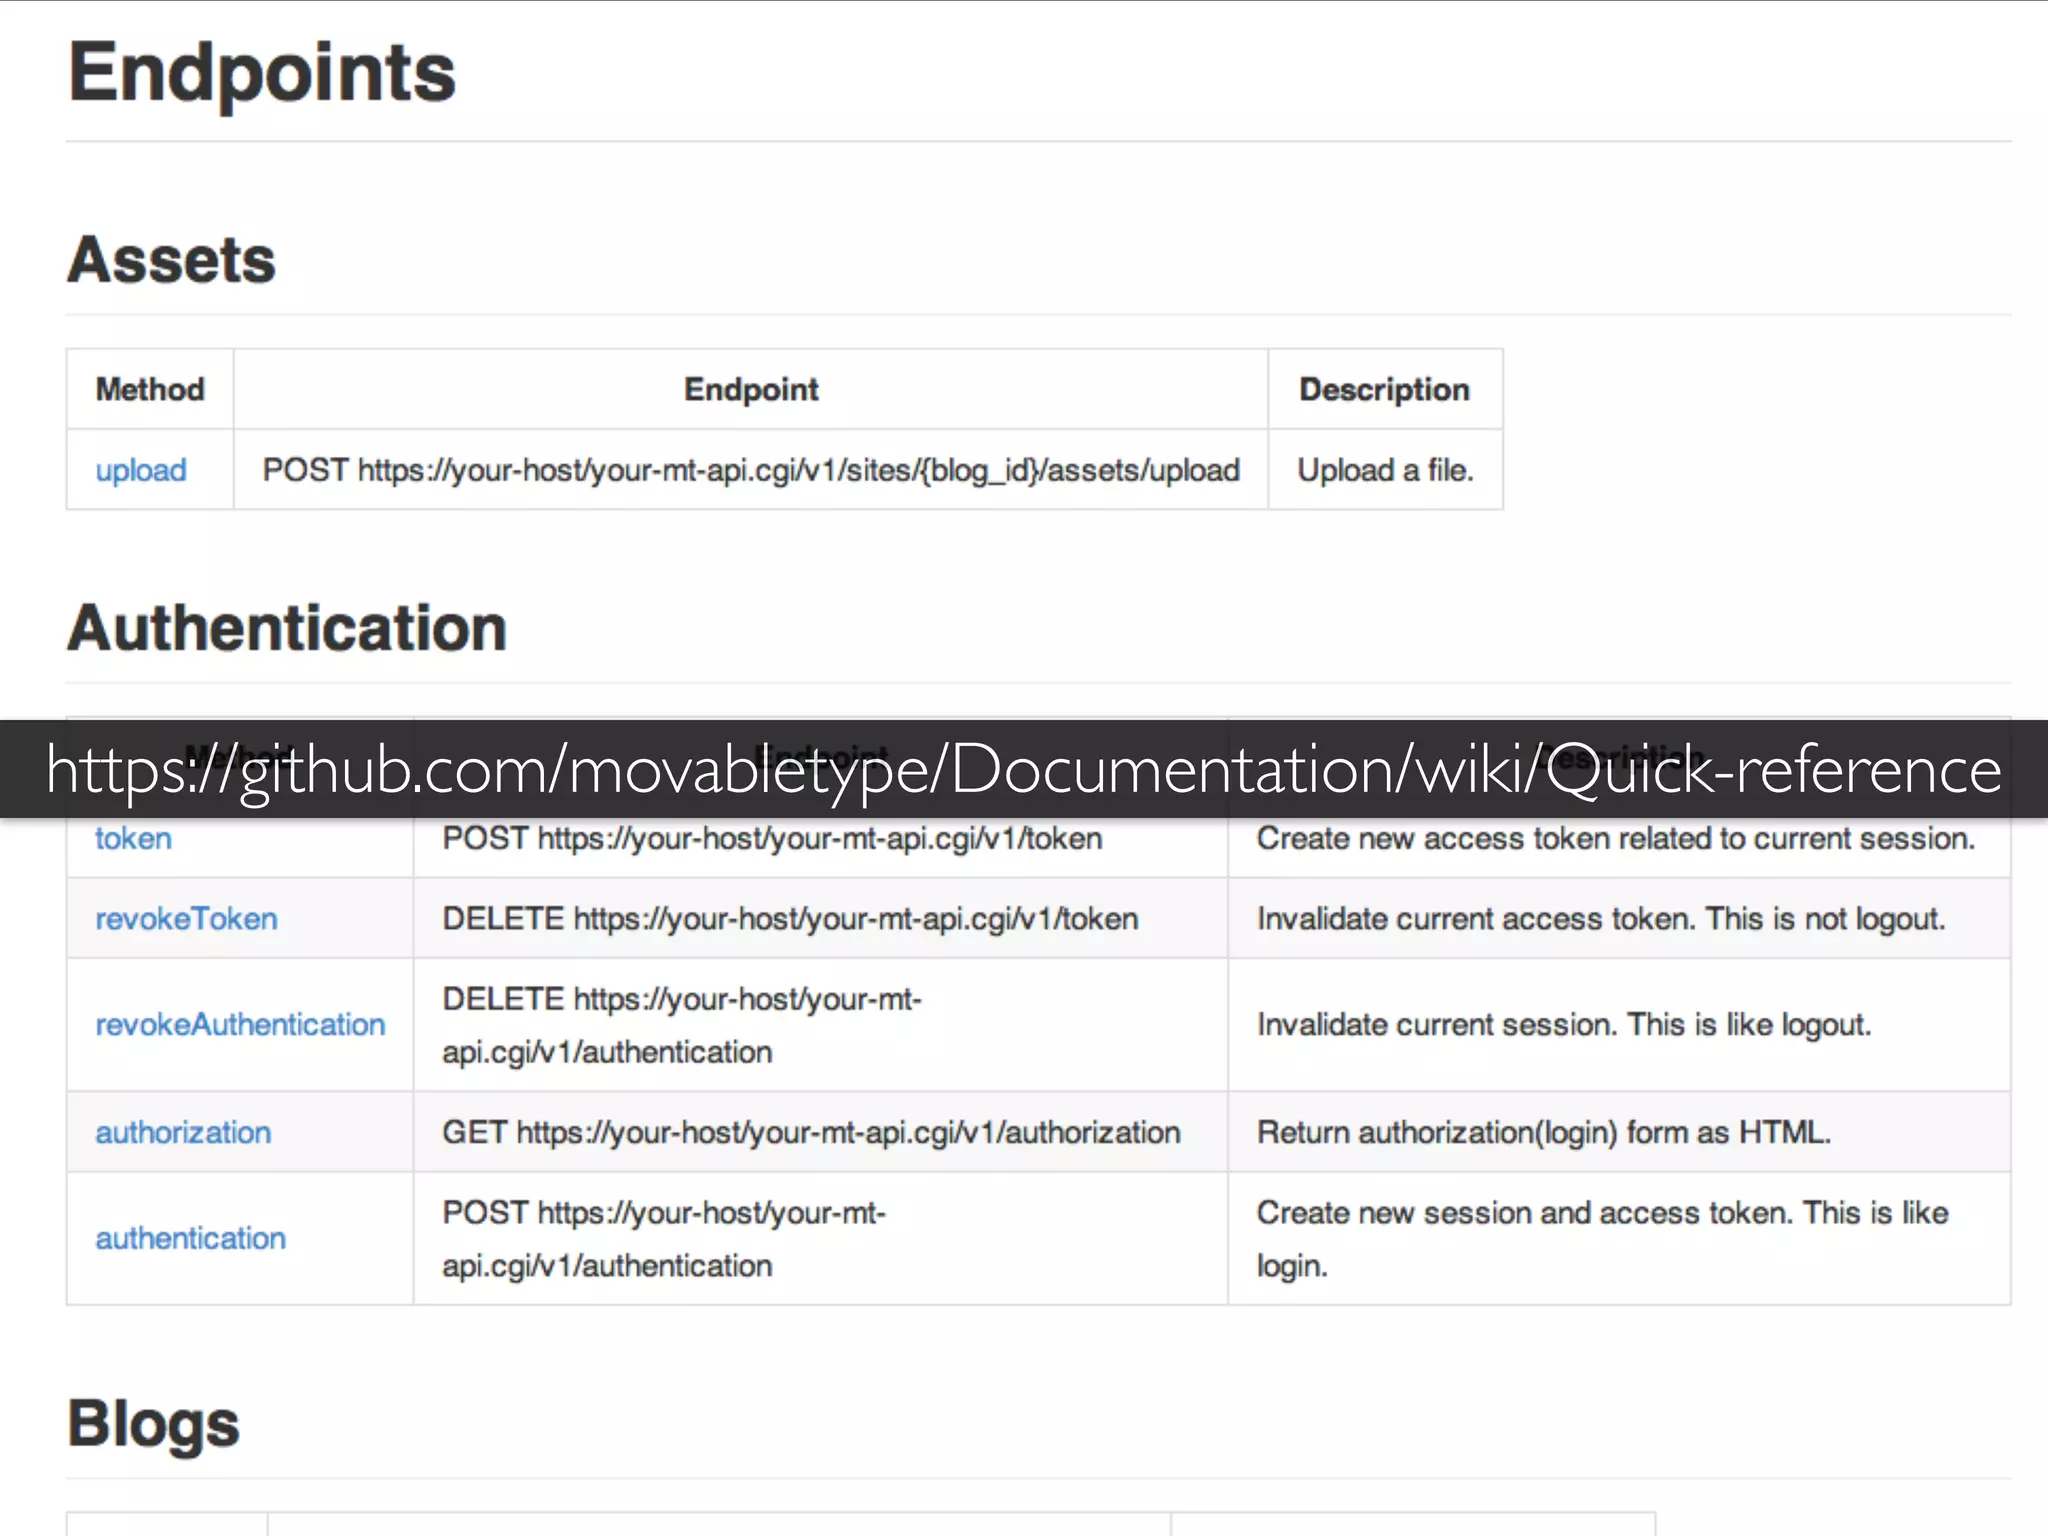Click the Blogs section heading

click(153, 1424)
